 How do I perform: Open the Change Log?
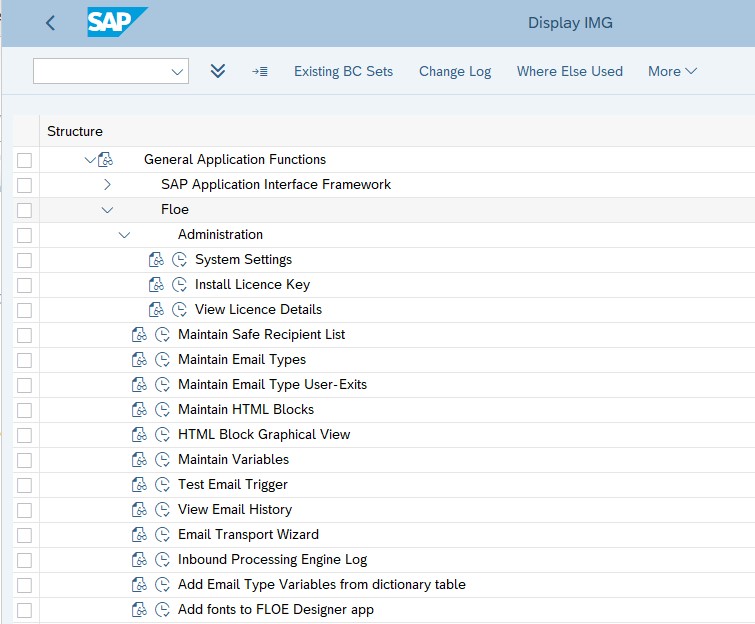tap(455, 71)
